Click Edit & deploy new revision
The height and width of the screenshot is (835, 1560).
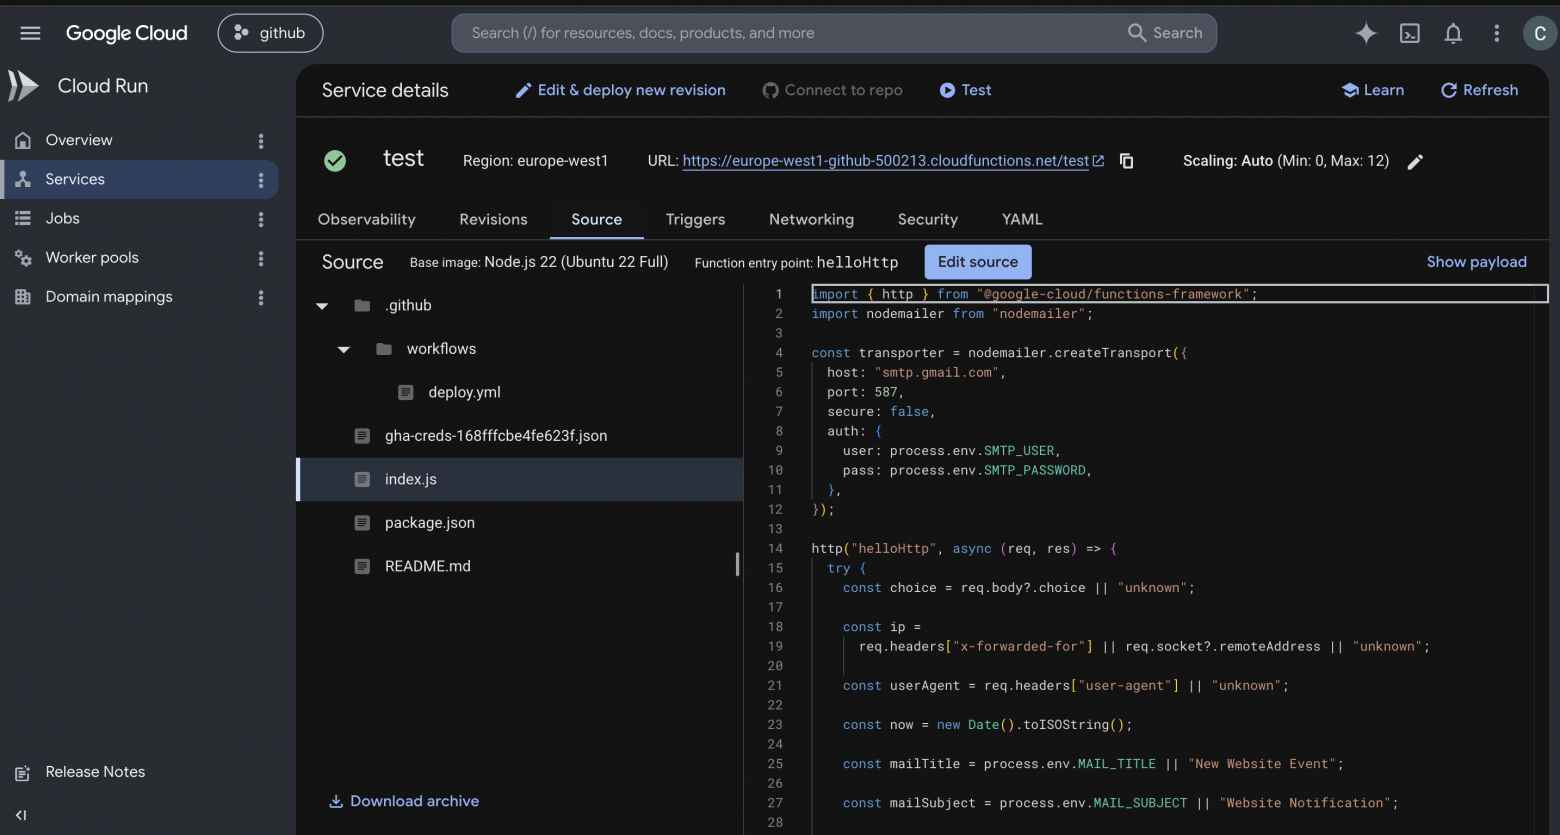[620, 90]
